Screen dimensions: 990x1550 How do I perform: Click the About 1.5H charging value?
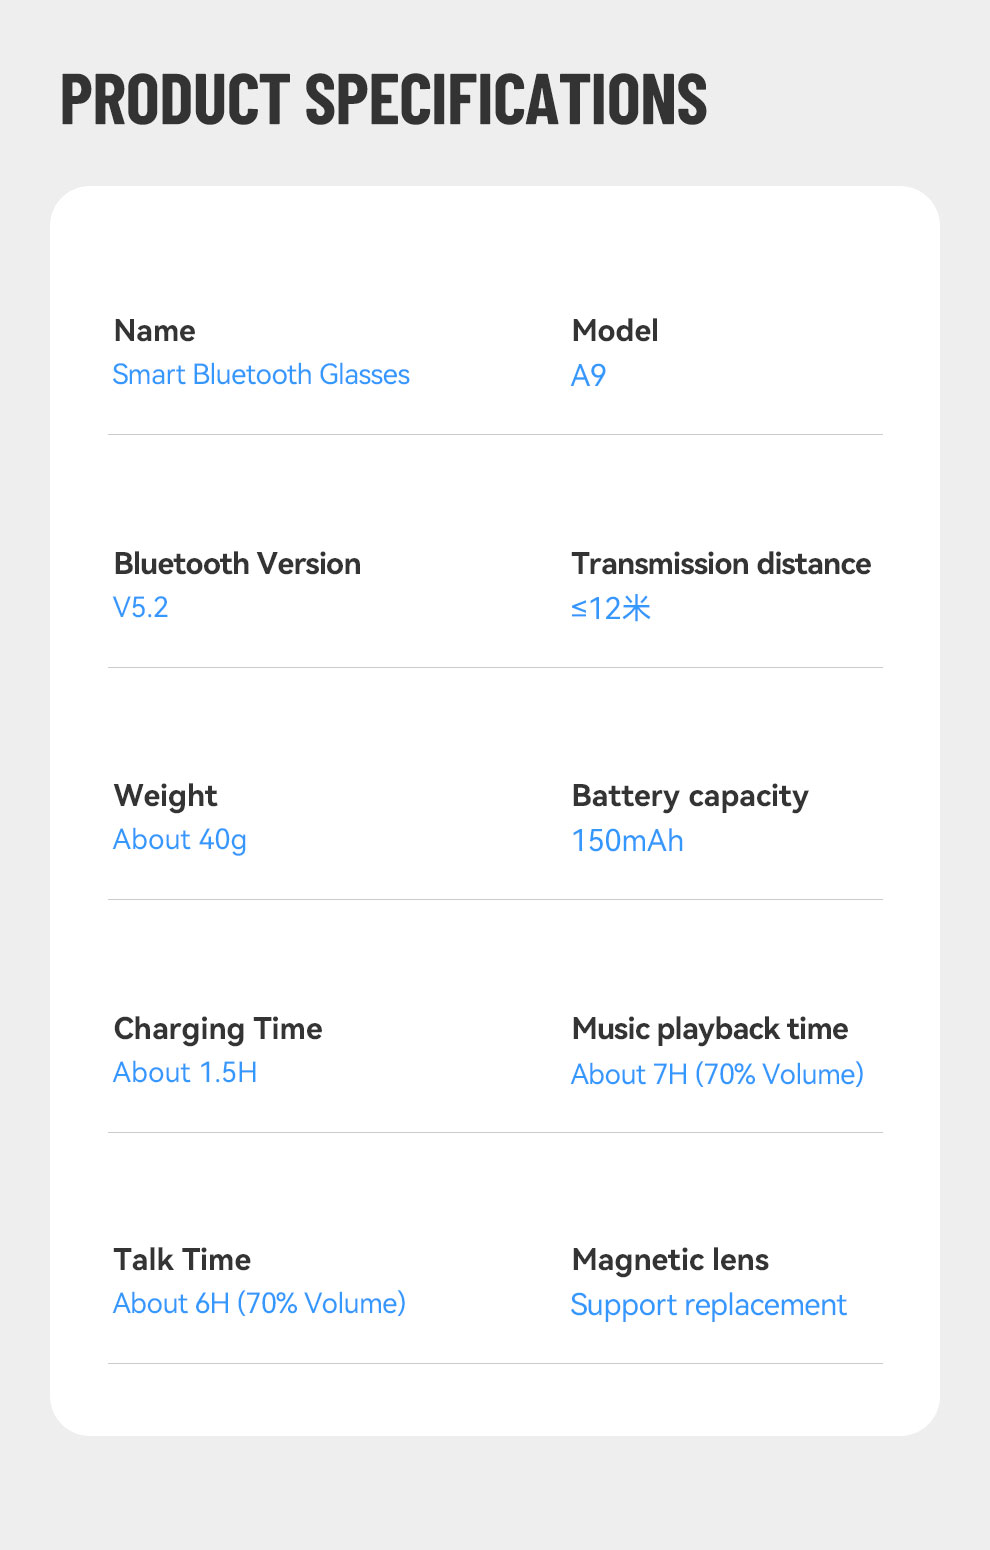(185, 1073)
